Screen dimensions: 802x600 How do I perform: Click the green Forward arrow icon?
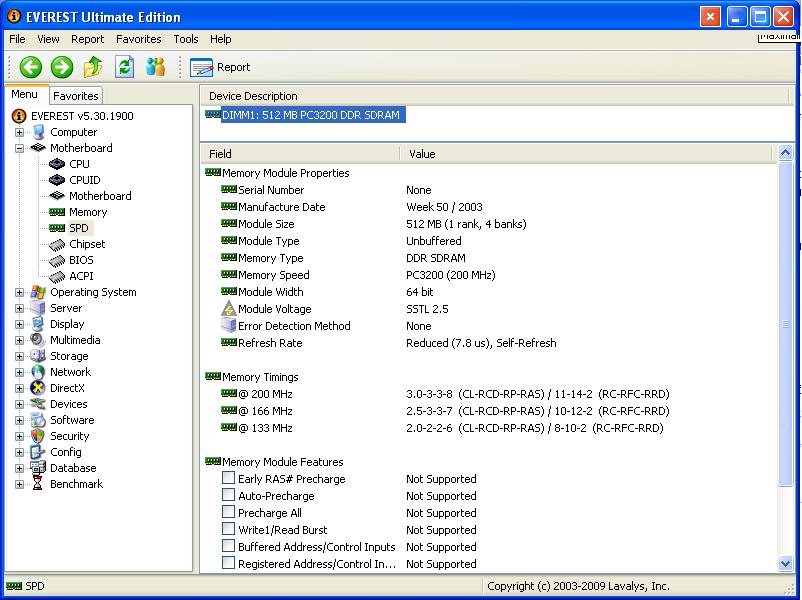point(62,67)
